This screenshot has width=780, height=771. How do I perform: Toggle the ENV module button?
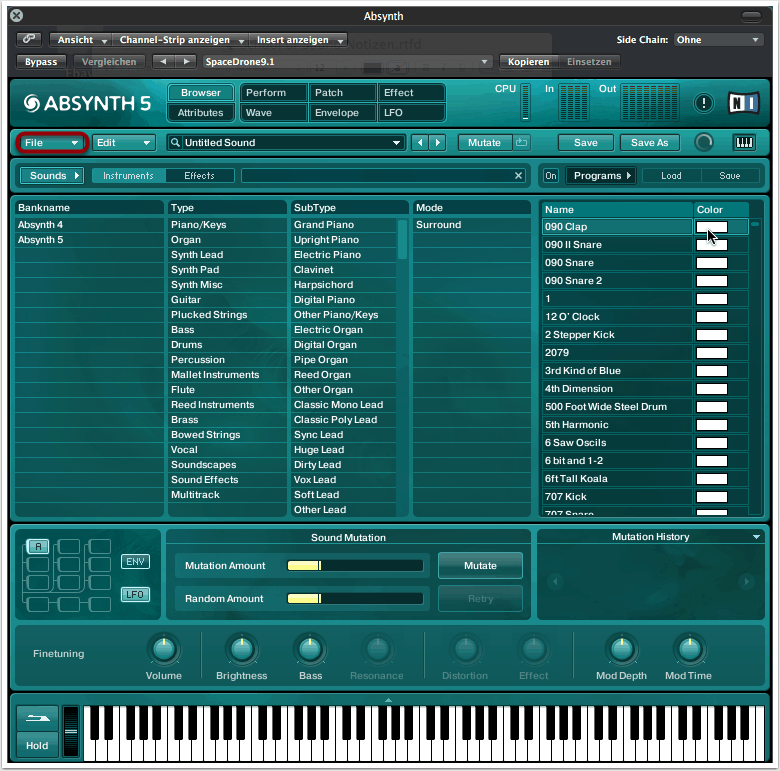tap(135, 561)
